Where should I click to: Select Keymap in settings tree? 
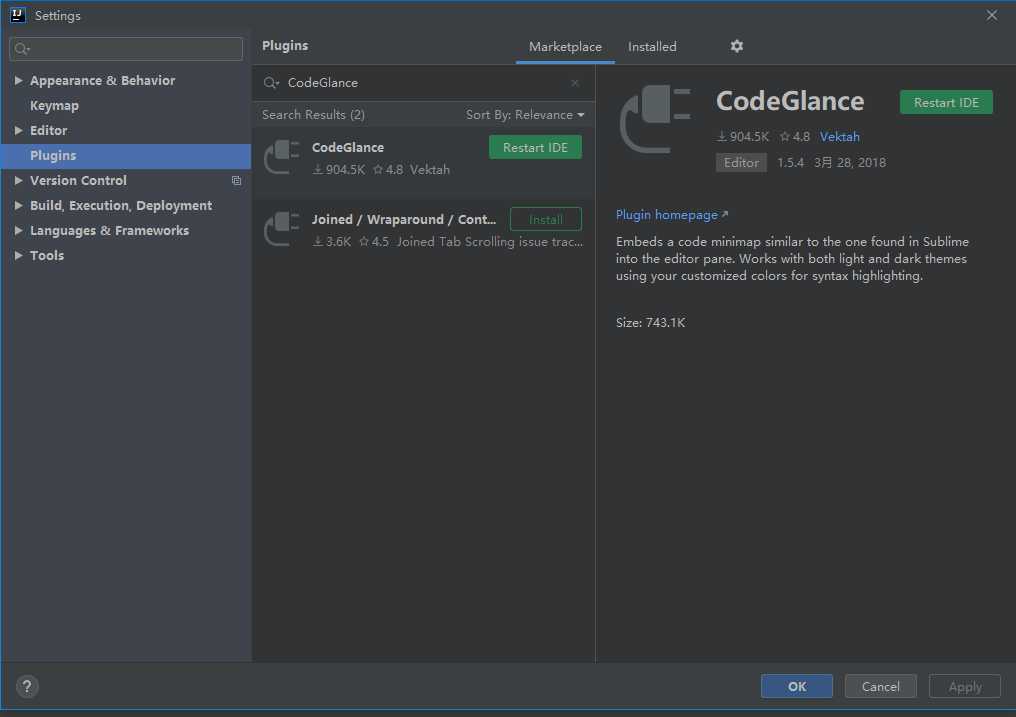pyautogui.click(x=54, y=106)
